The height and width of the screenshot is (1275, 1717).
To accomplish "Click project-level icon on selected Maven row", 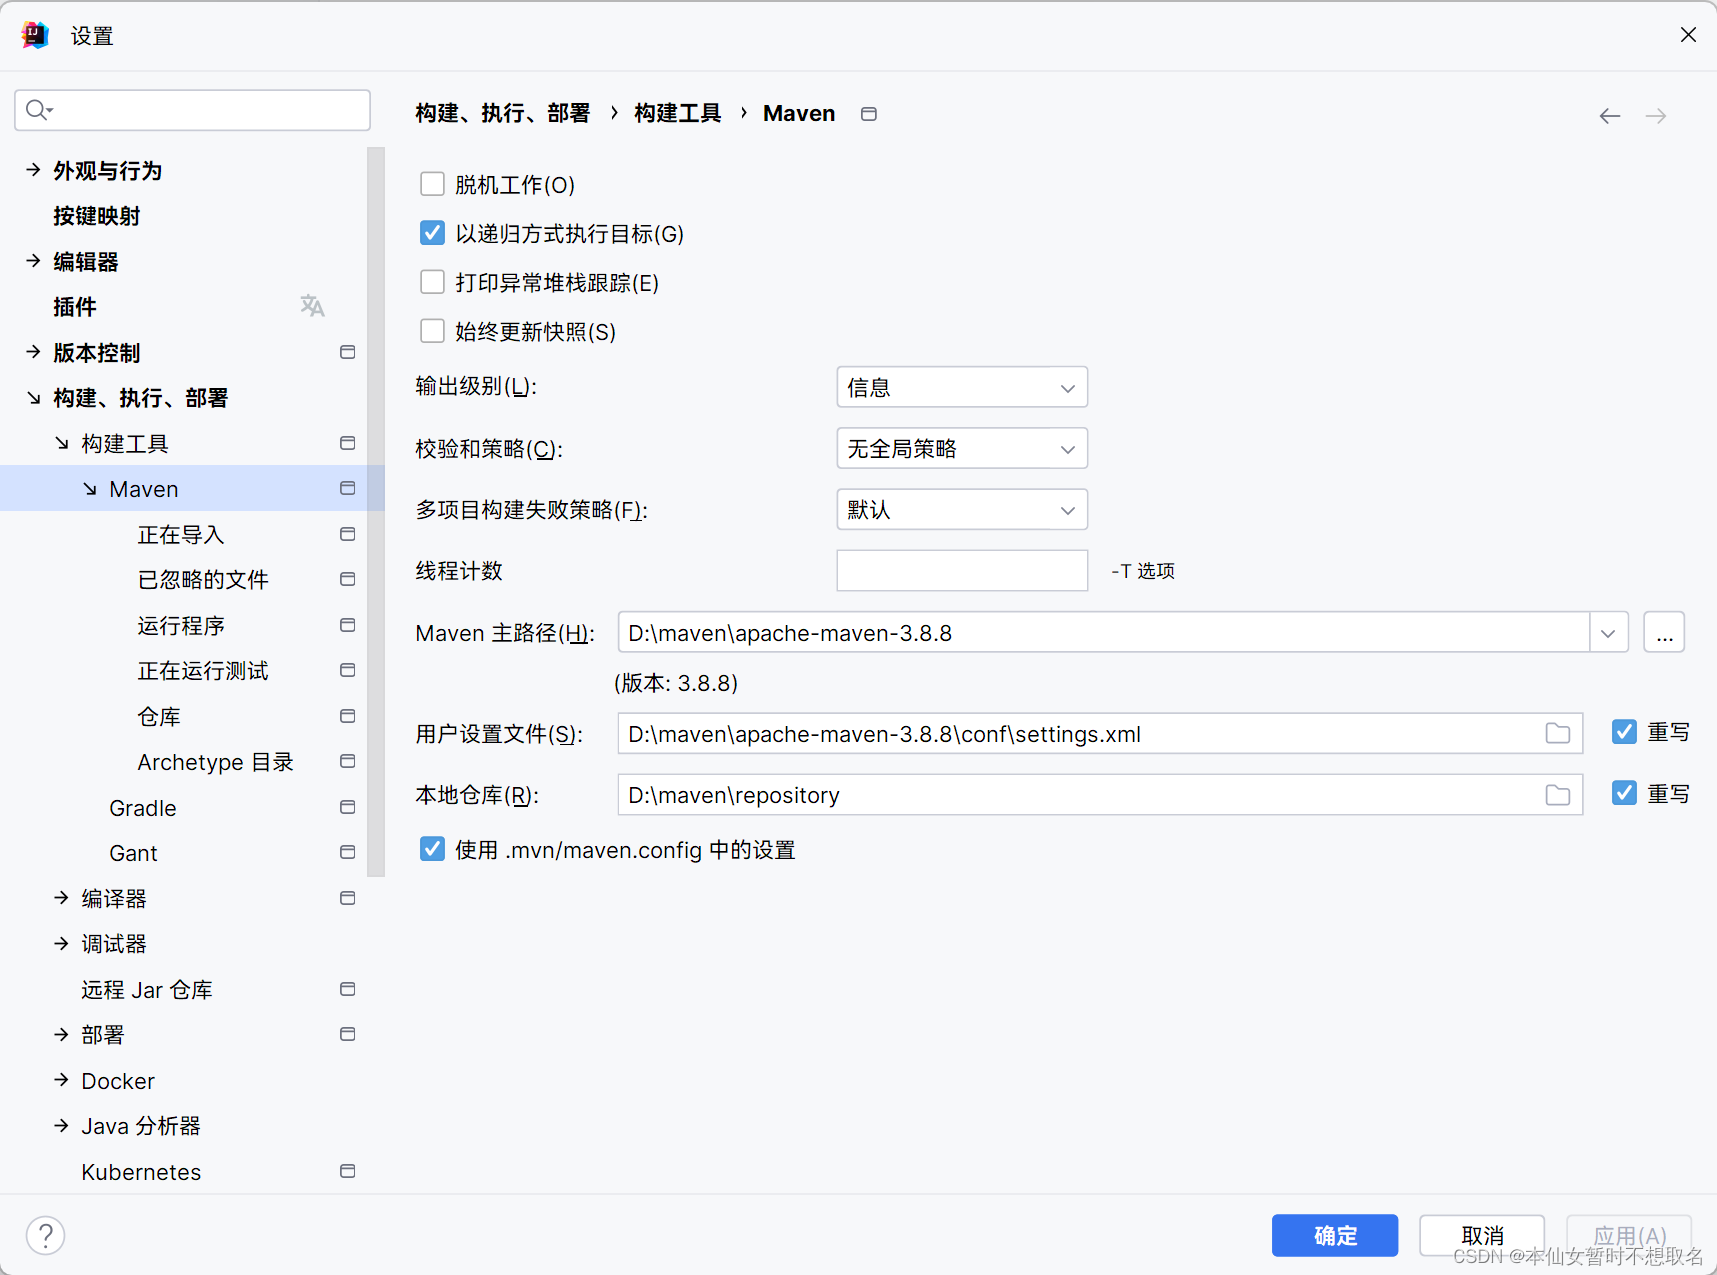I will tap(347, 488).
